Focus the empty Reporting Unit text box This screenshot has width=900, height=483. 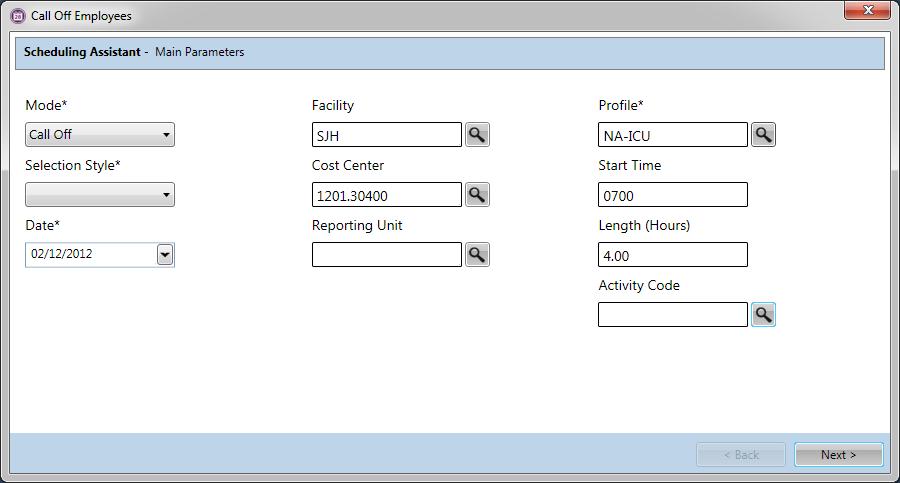386,255
